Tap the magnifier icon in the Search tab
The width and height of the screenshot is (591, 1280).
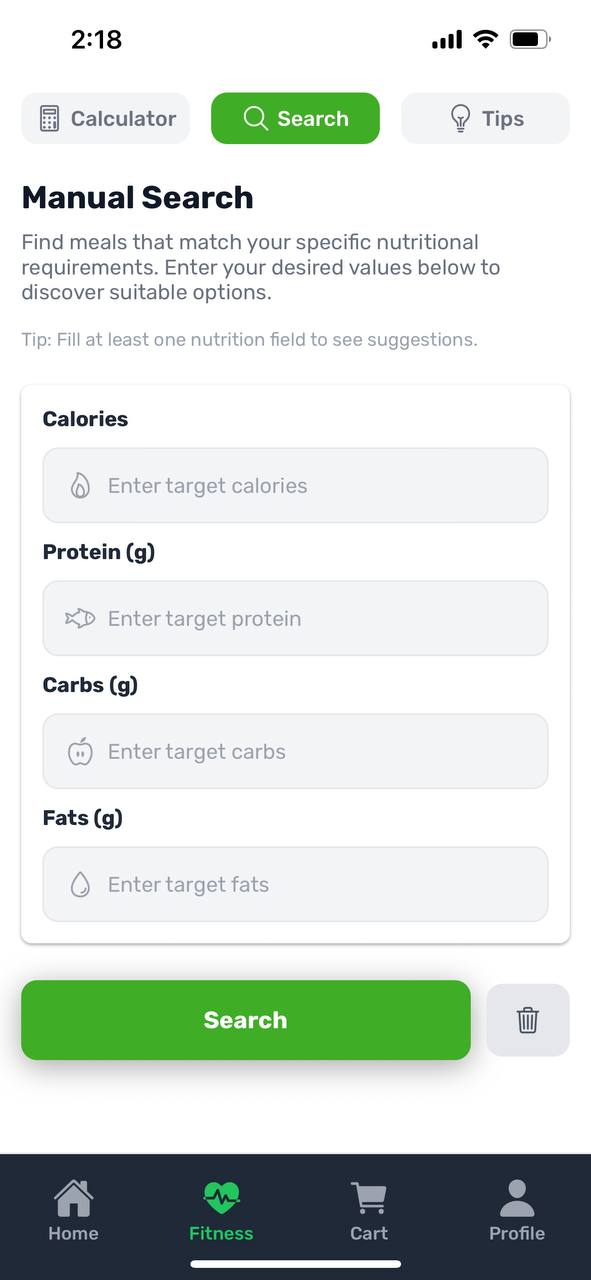coord(256,118)
